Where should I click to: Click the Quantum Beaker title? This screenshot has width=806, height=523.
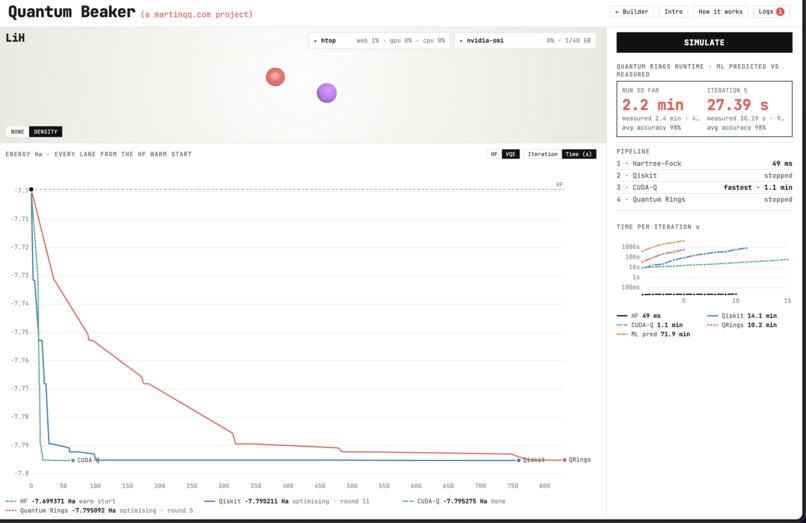pos(71,12)
